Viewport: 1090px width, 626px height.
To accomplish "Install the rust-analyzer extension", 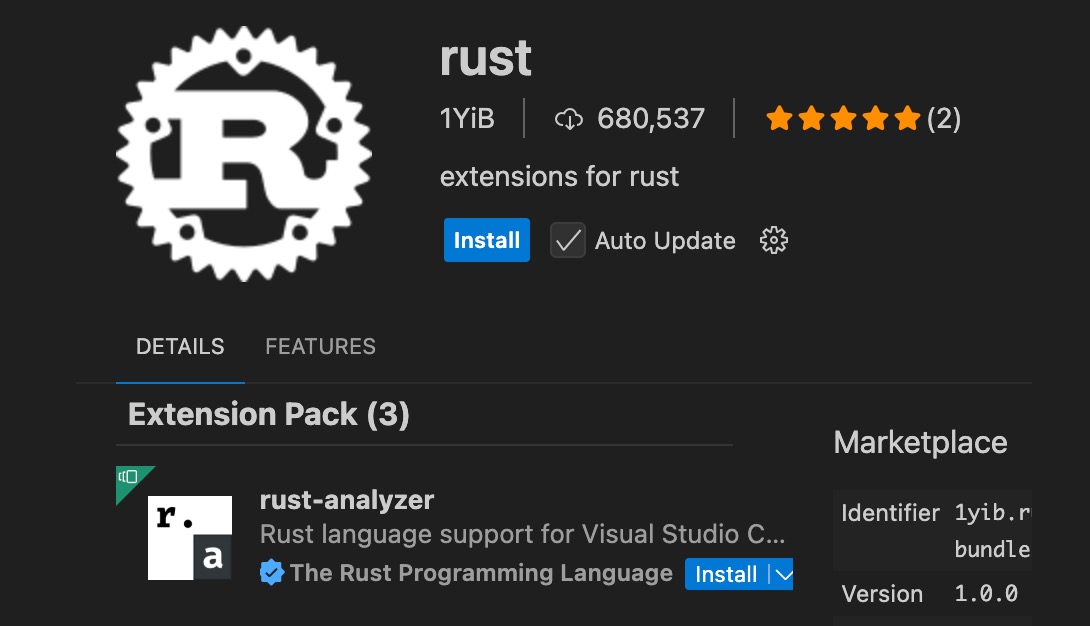I will (x=726, y=575).
